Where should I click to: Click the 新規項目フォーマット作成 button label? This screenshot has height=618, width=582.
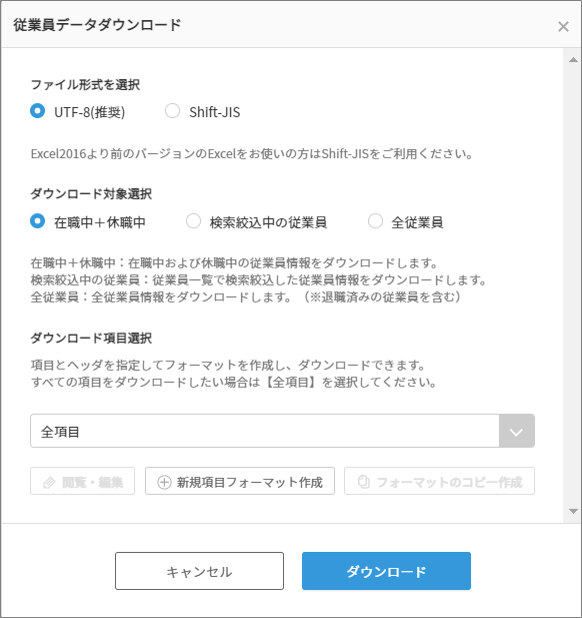pyautogui.click(x=250, y=482)
